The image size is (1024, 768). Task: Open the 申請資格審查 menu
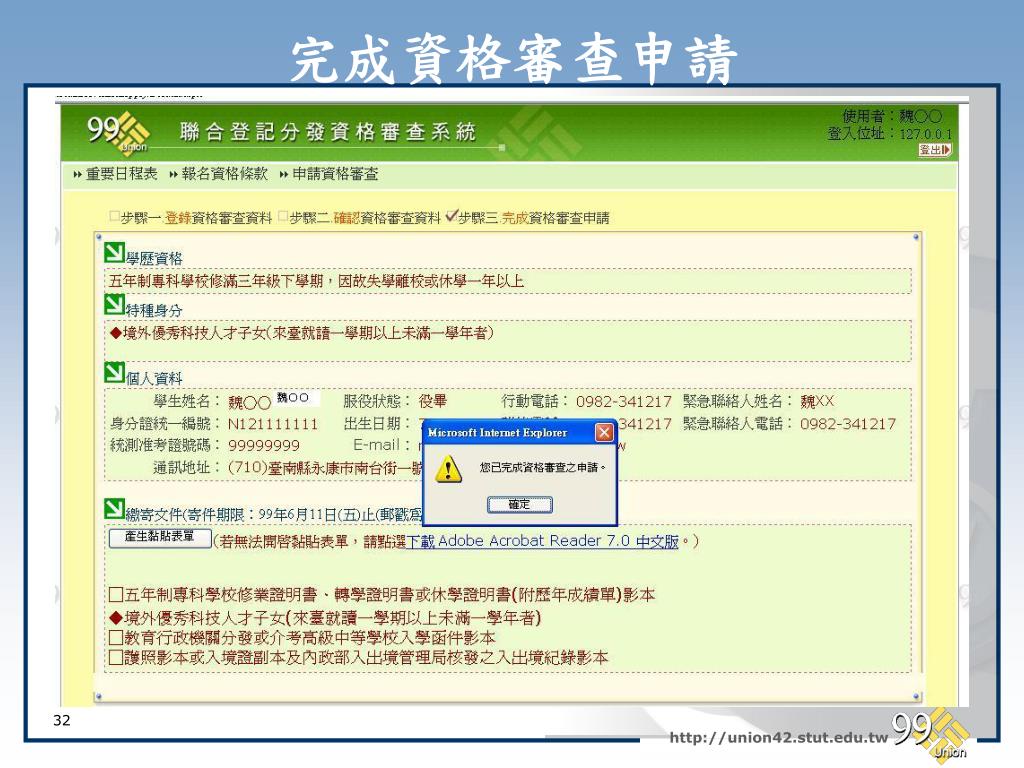click(335, 174)
